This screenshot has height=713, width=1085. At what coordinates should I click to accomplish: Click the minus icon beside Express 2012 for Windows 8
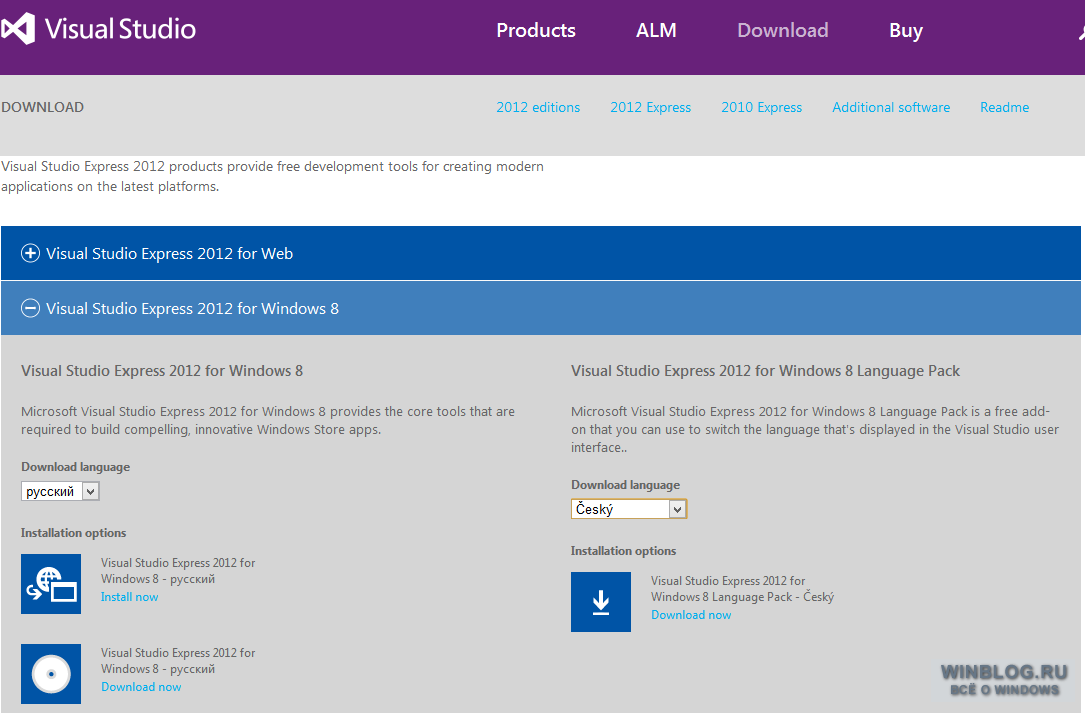30,308
